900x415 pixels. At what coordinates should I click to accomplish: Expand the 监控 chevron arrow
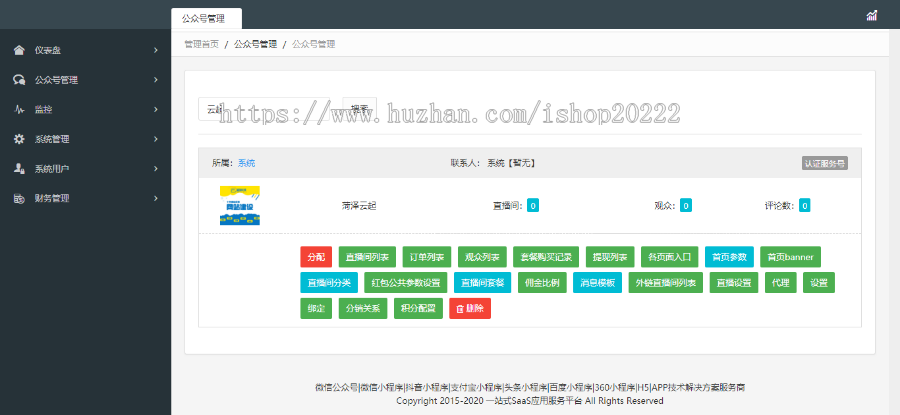(156, 110)
